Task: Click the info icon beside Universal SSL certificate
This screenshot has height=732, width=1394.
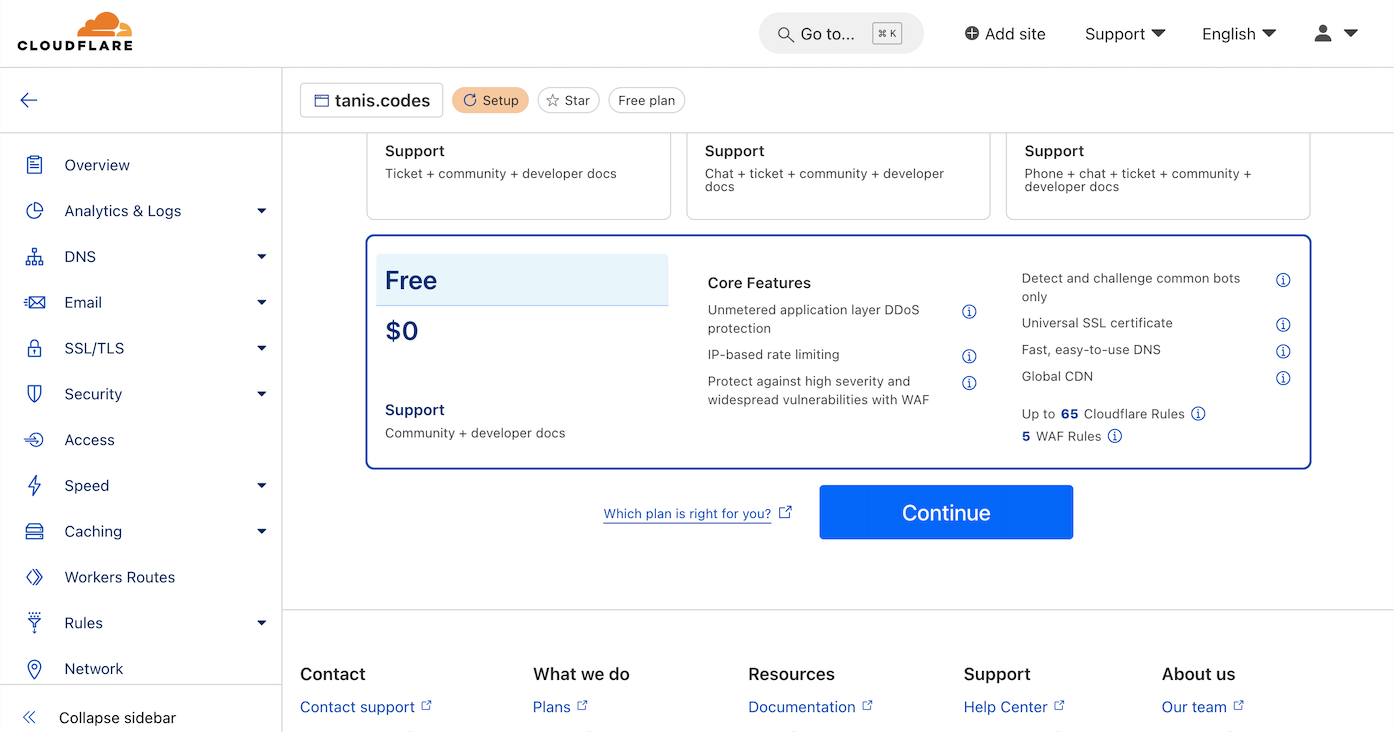Action: 1283,324
